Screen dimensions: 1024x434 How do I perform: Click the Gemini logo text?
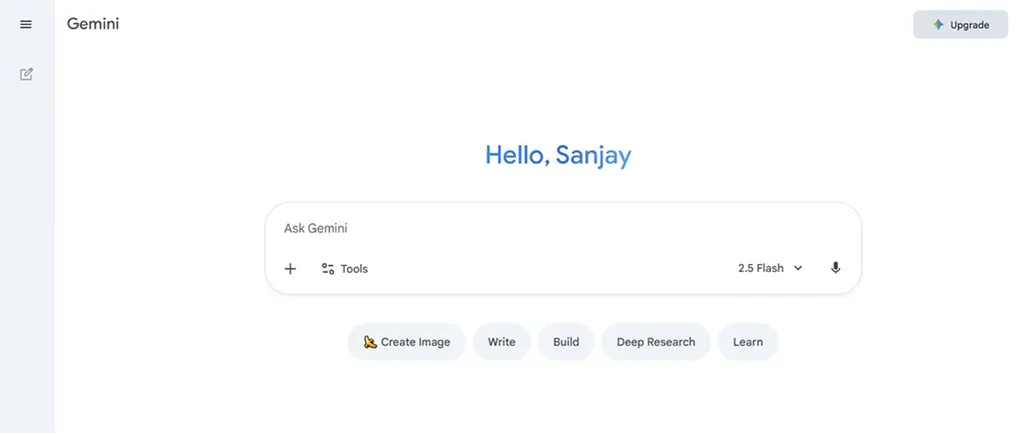pyautogui.click(x=93, y=24)
